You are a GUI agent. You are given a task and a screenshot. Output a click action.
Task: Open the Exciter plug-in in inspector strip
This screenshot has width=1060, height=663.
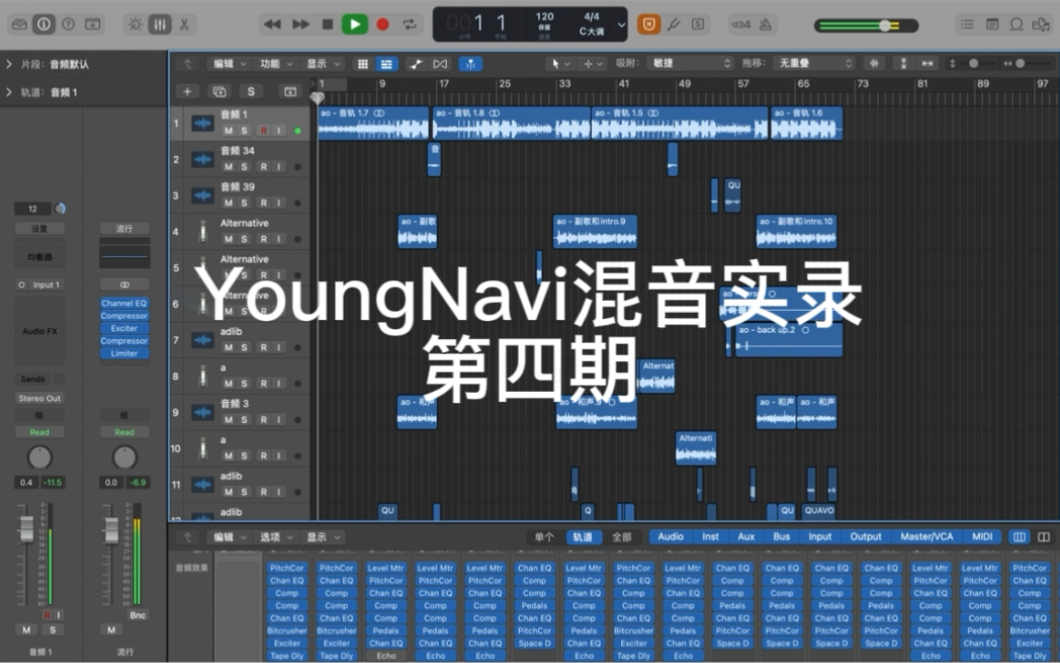point(124,328)
